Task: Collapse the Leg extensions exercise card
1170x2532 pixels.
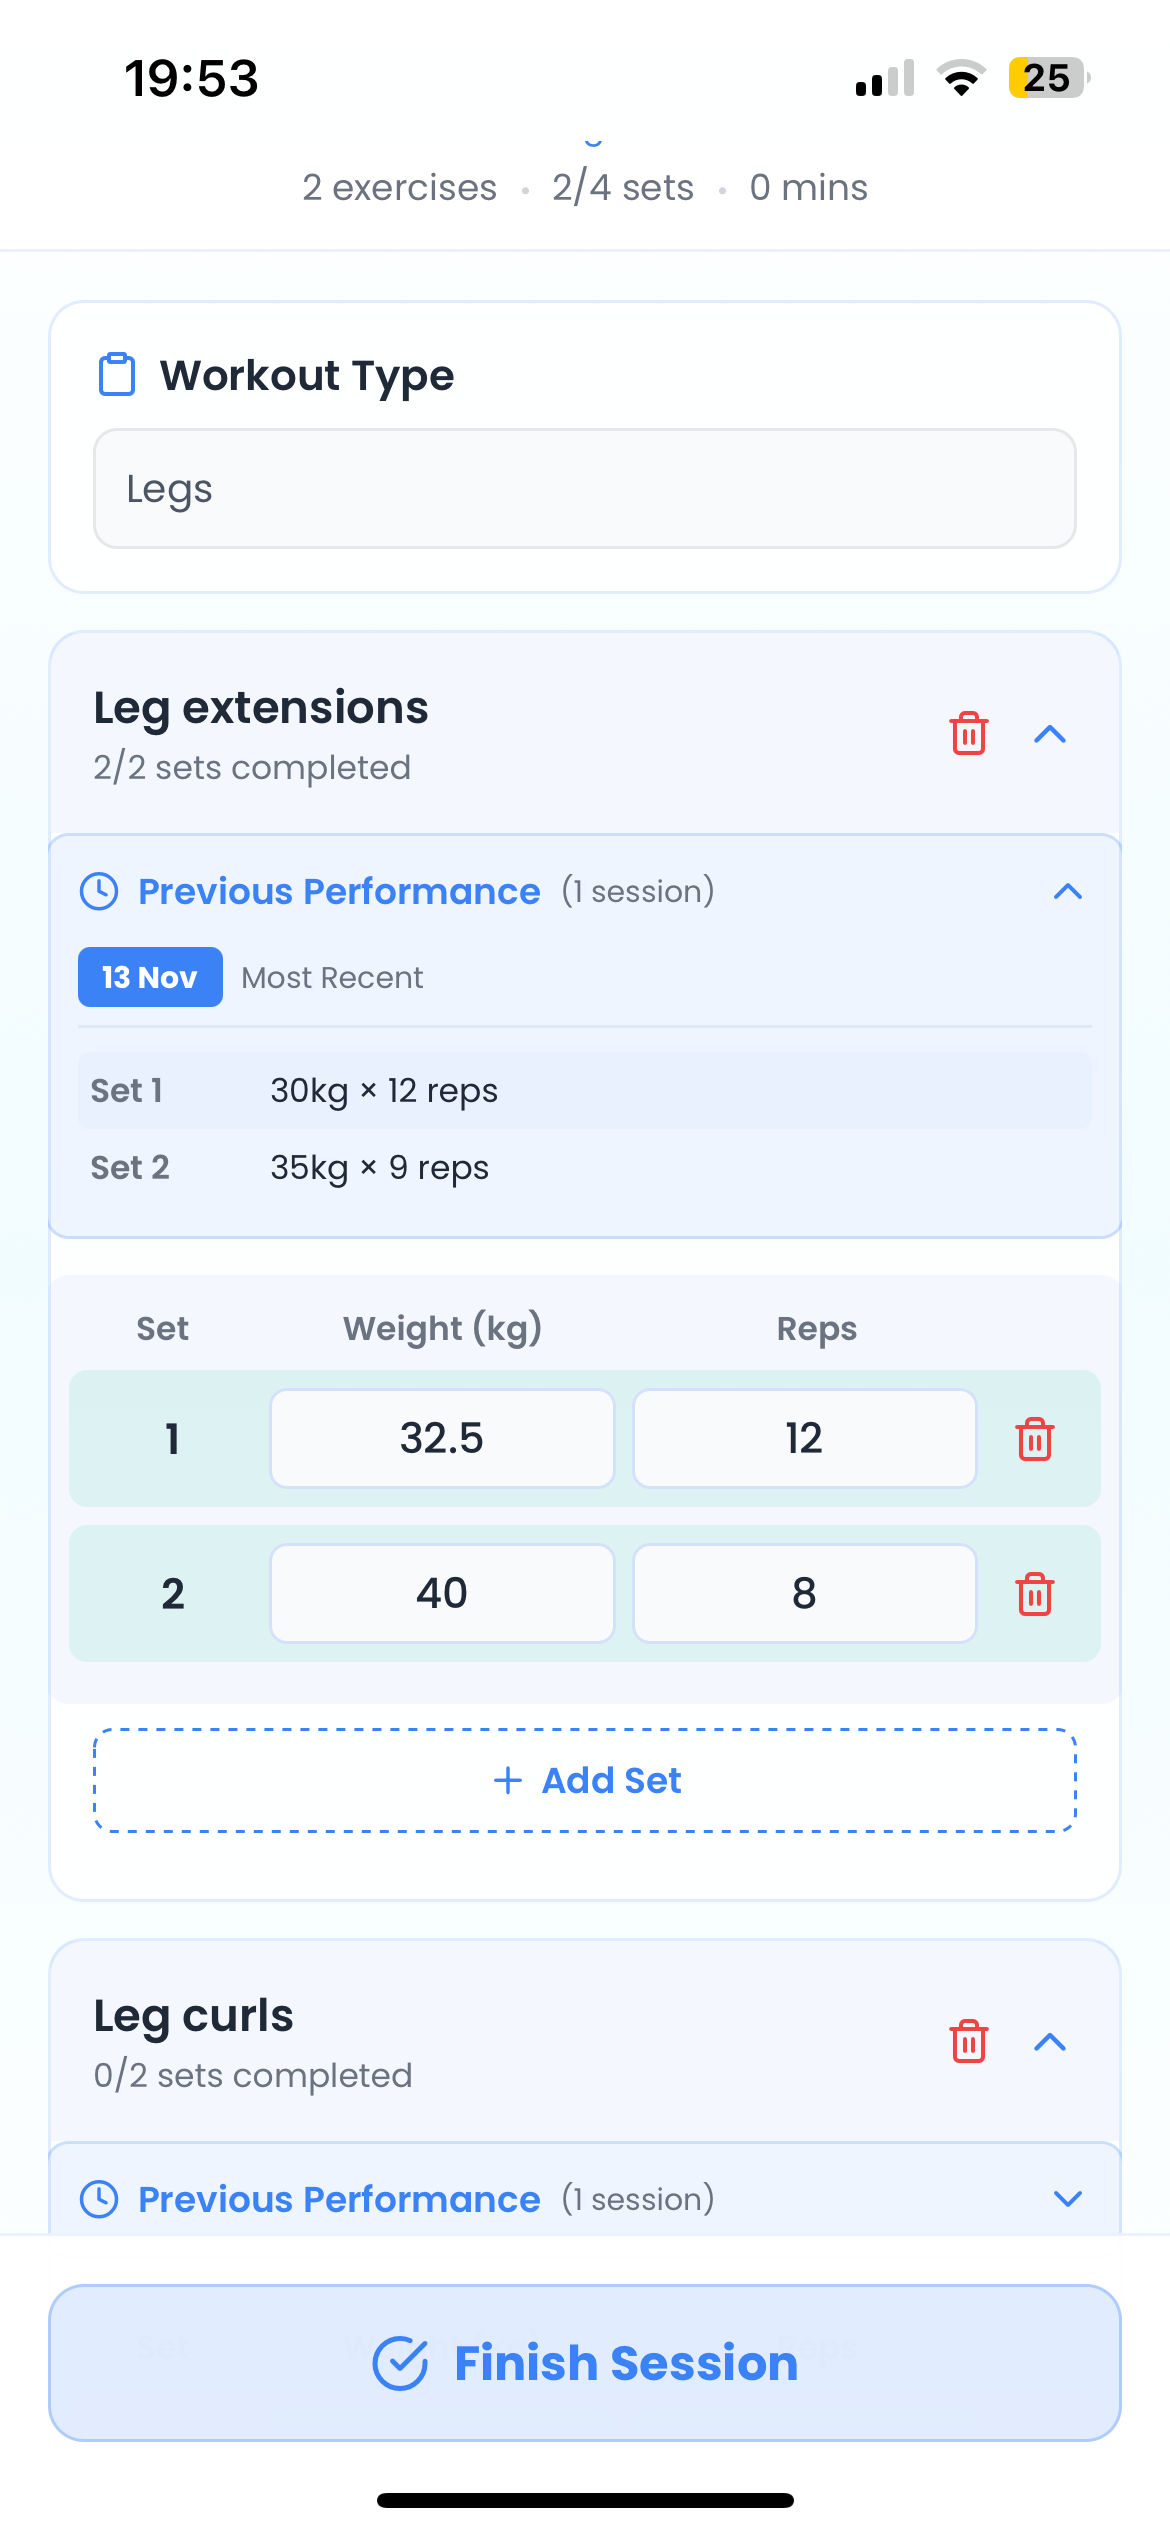Action: [1050, 734]
